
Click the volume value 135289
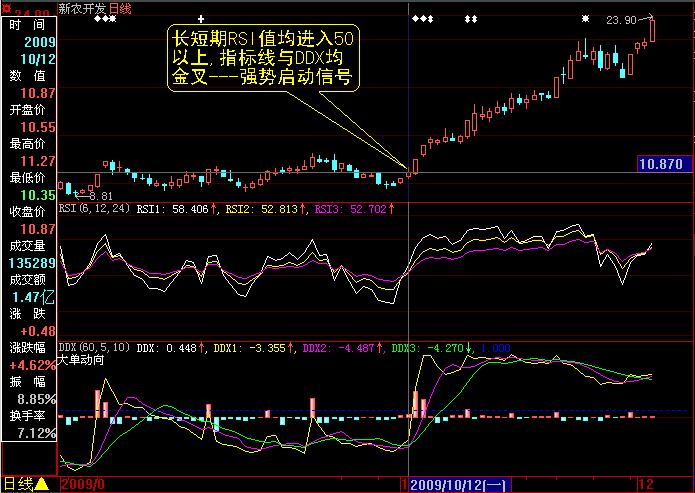pos(32,263)
